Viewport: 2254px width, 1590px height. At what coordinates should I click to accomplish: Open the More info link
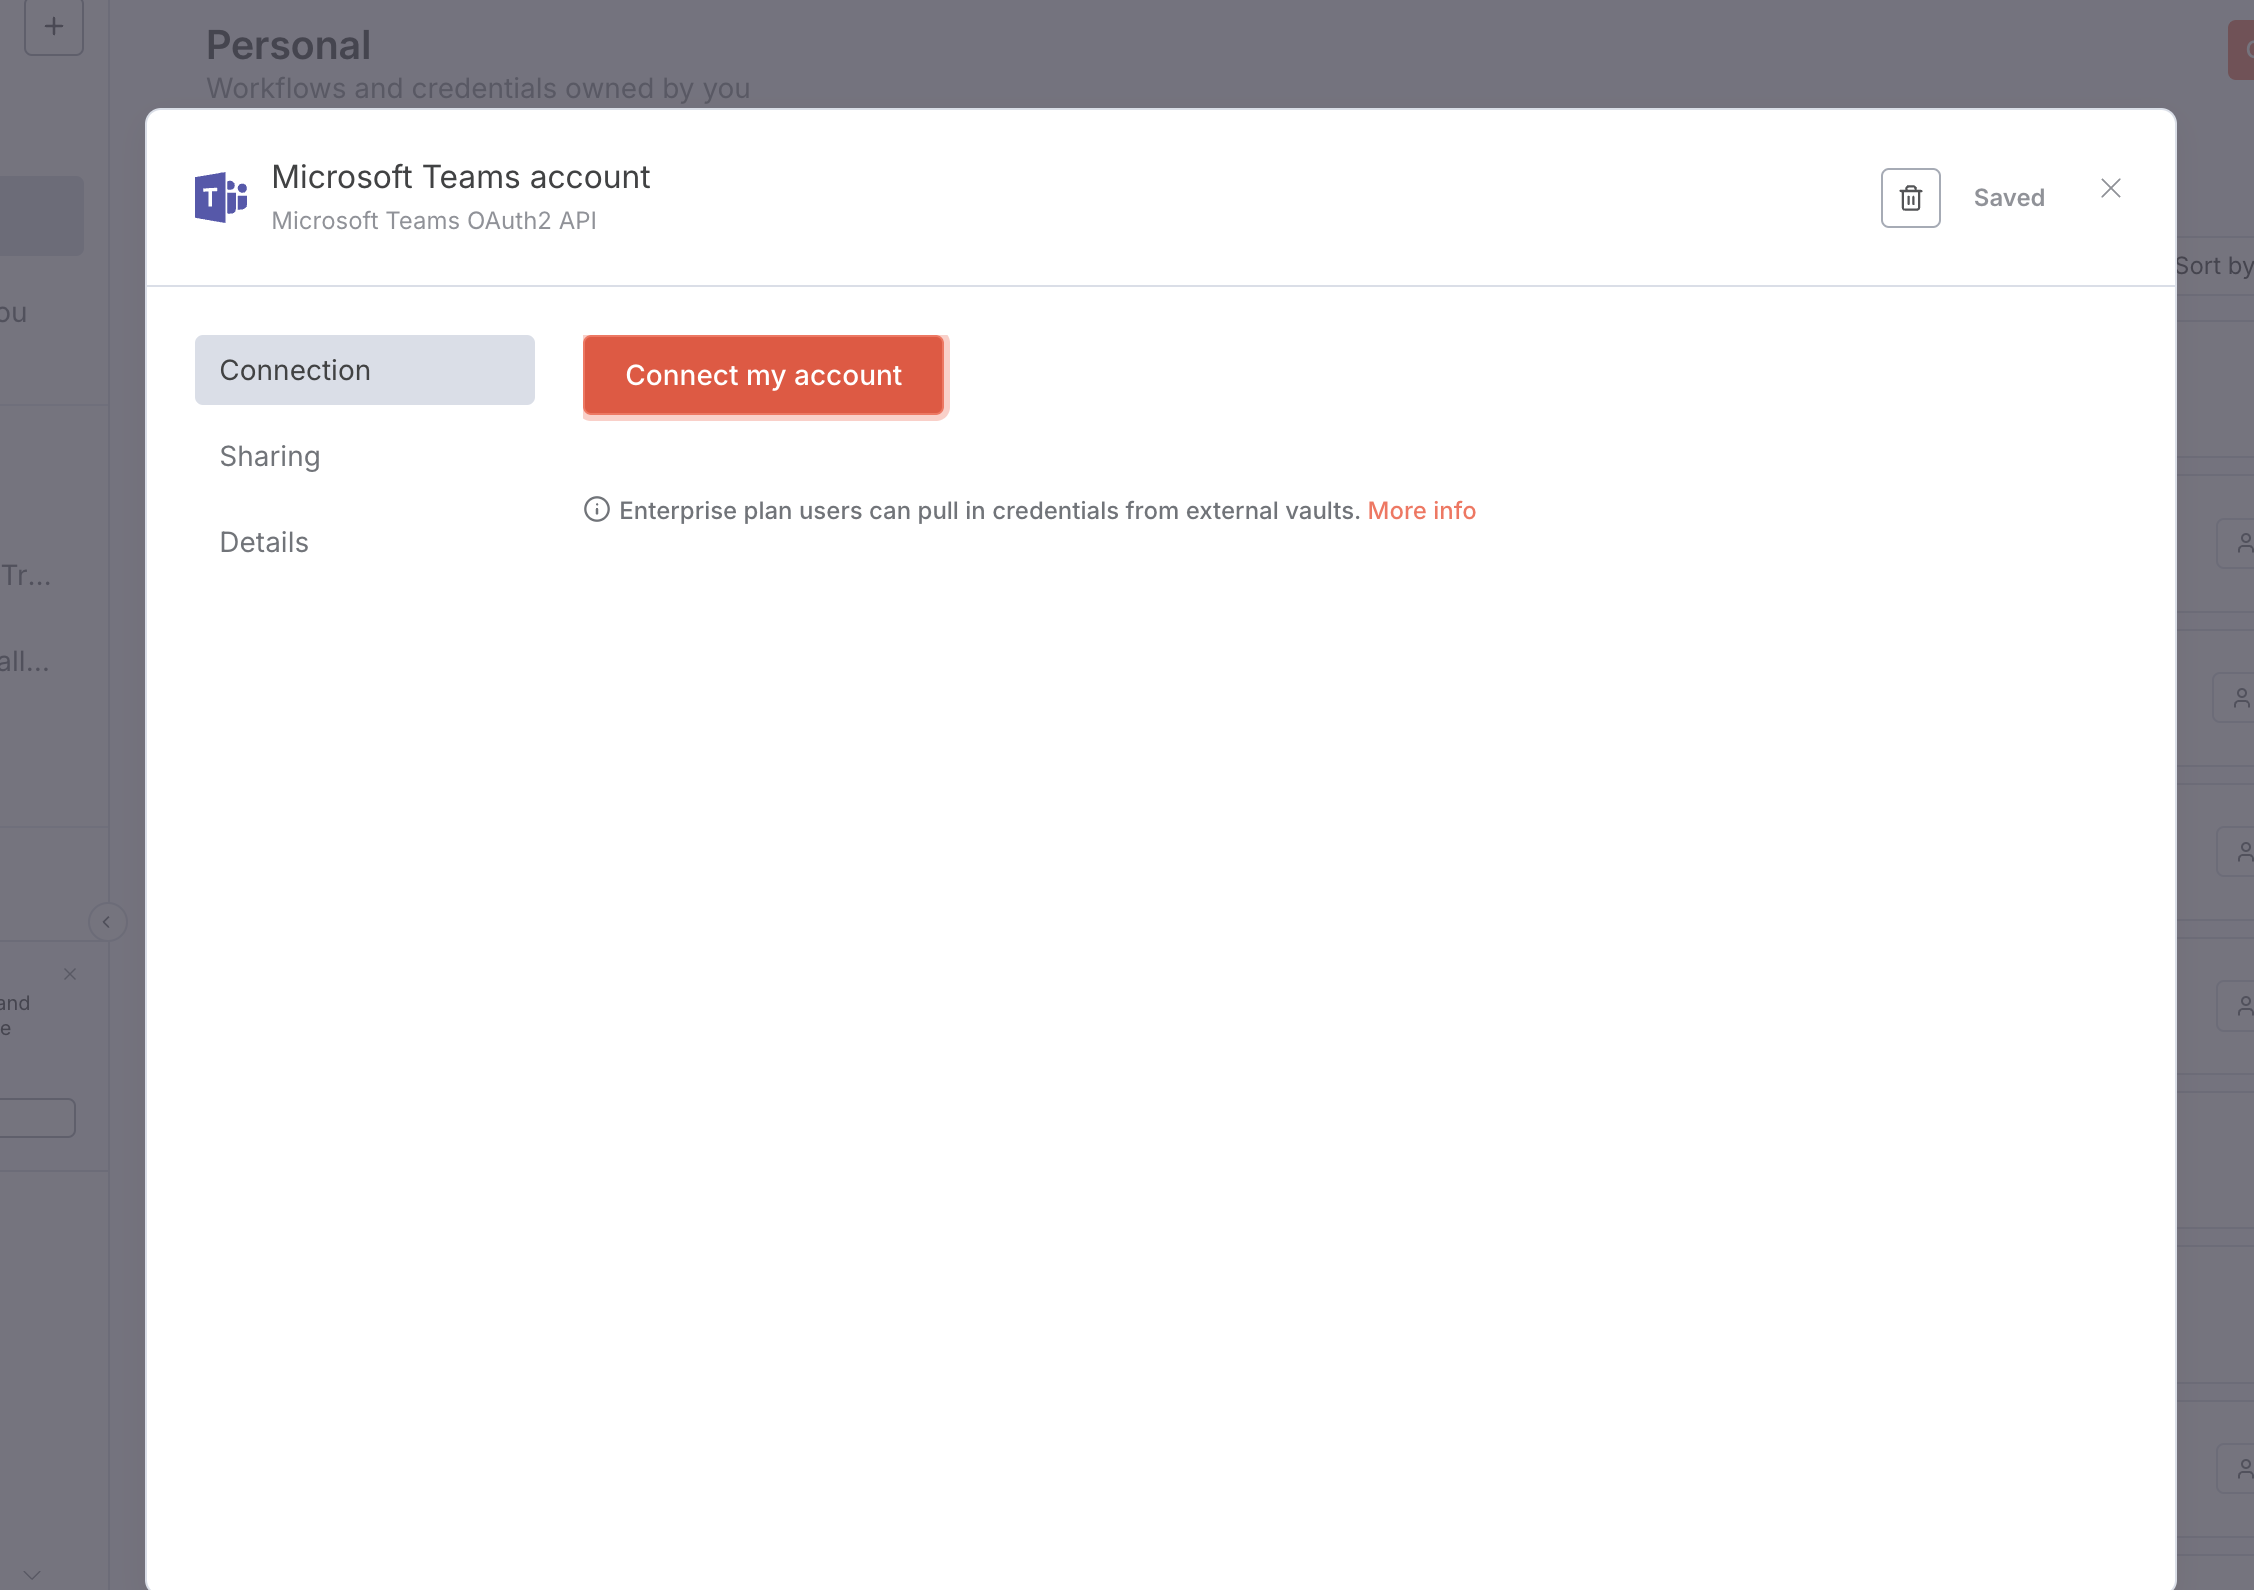(x=1421, y=511)
